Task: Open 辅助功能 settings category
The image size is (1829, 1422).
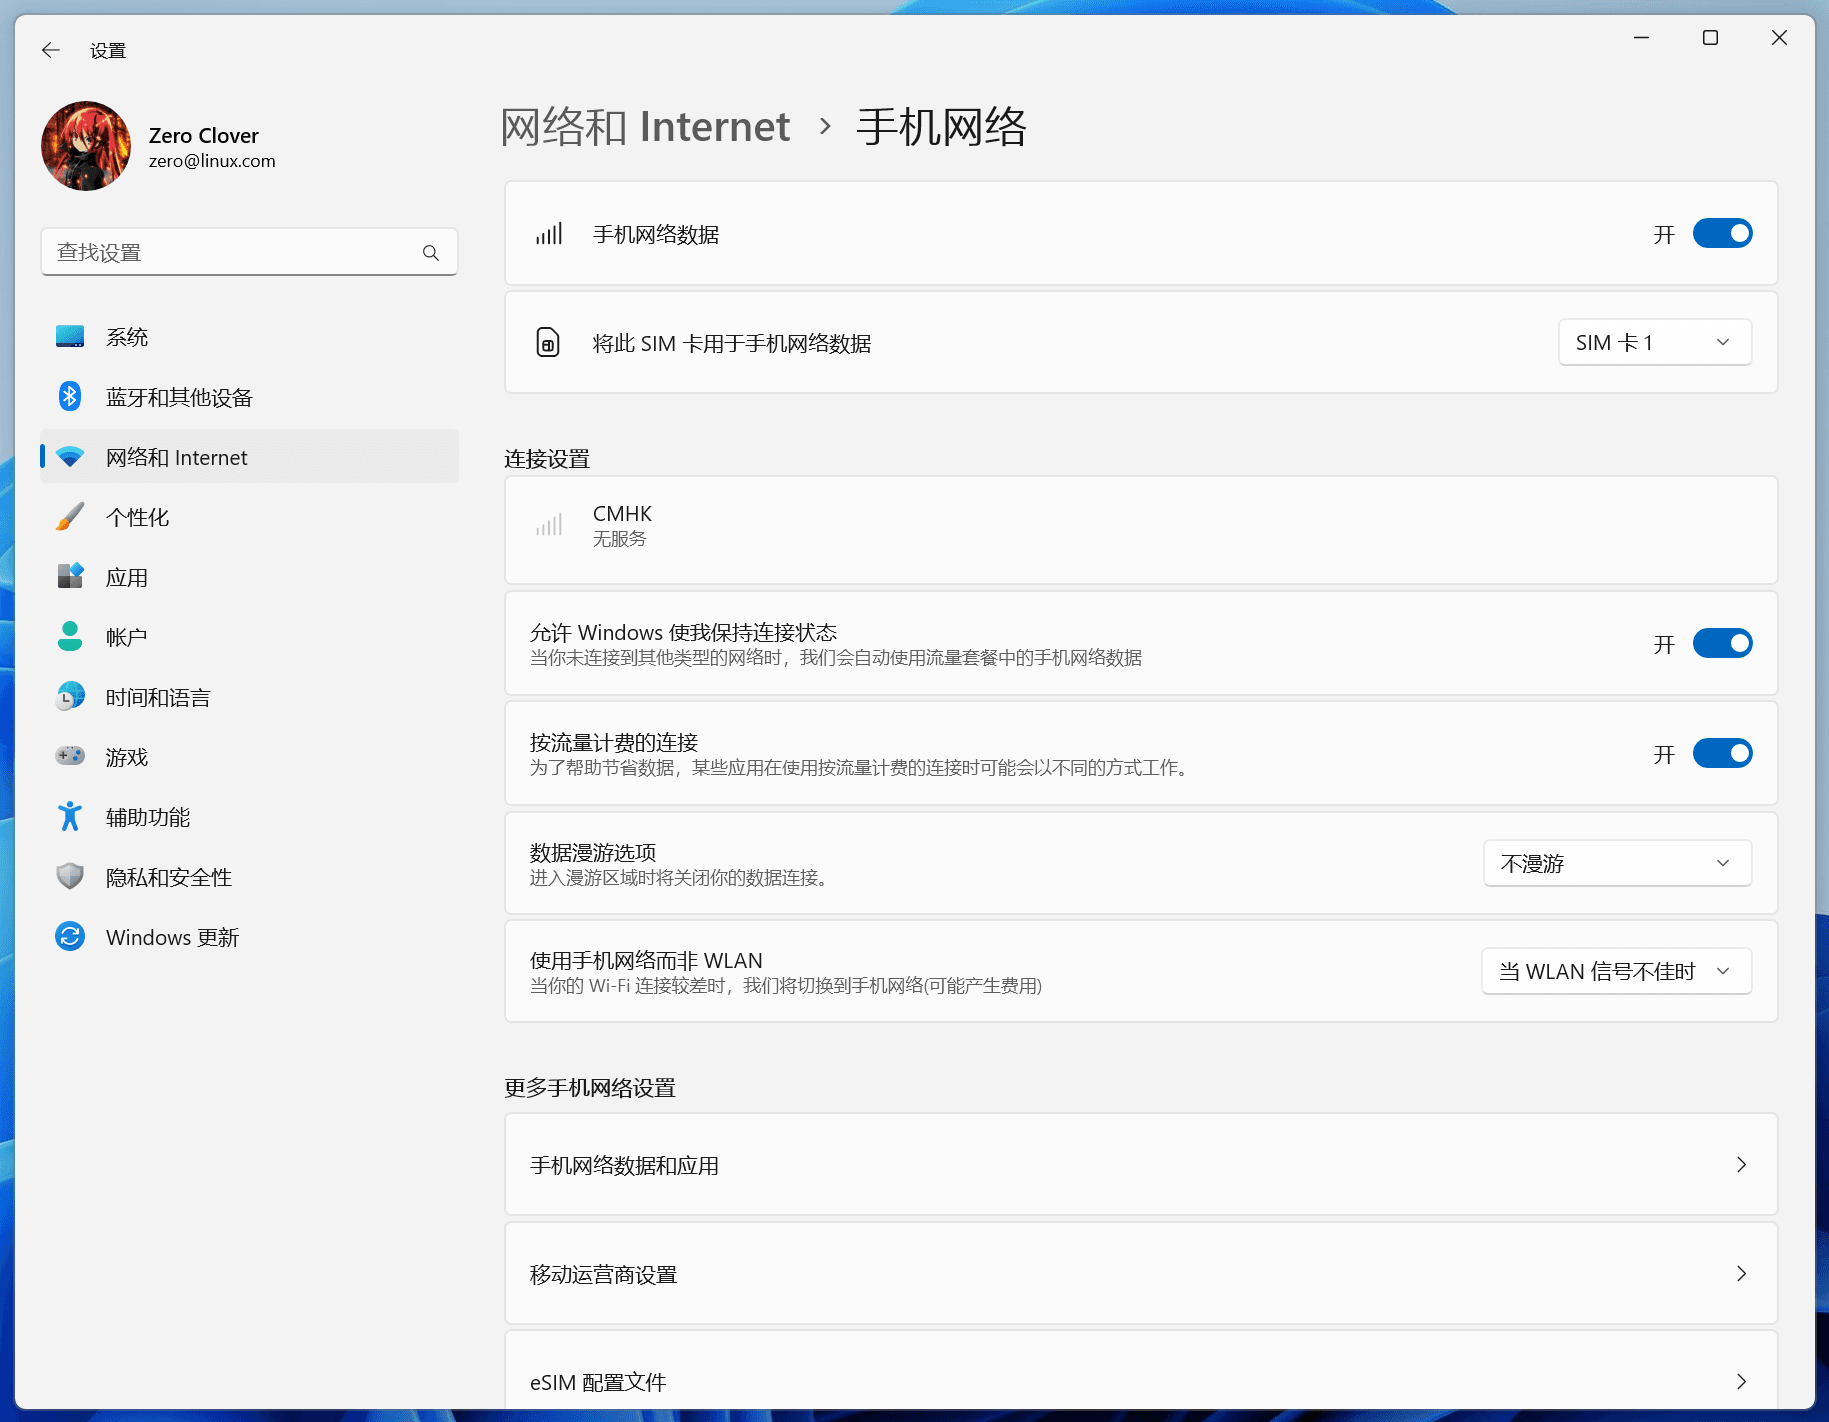Action: pyautogui.click(x=249, y=817)
